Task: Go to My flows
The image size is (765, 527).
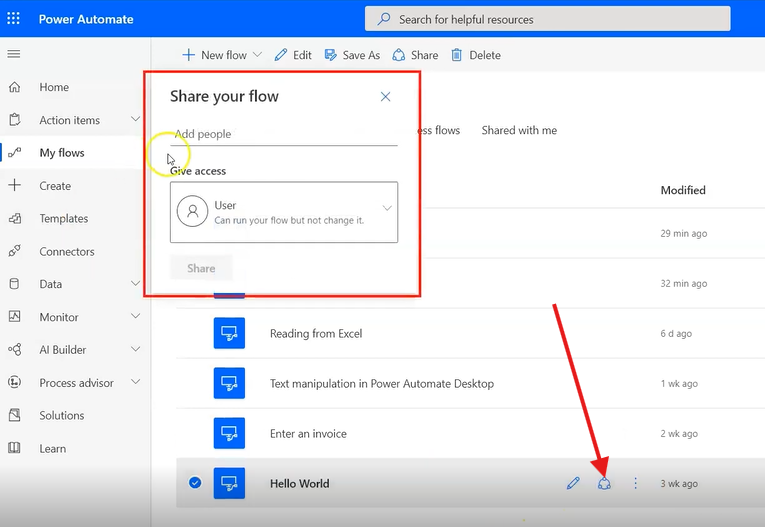Action: [62, 153]
